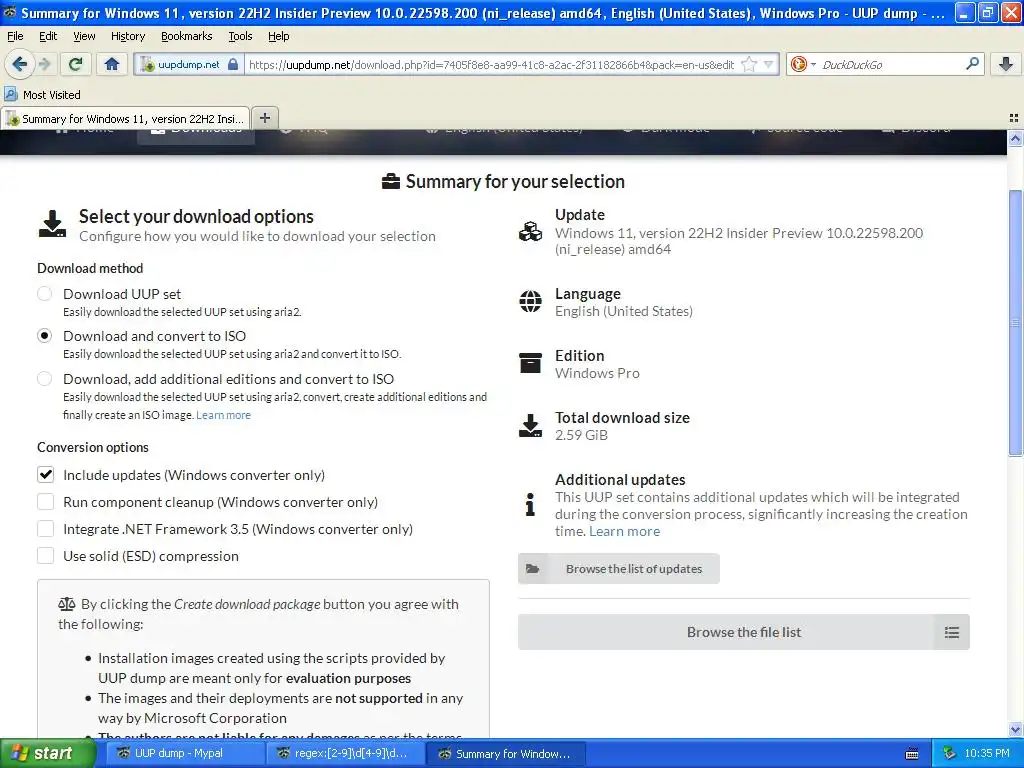Open Learn more link under additional editions
The width and height of the screenshot is (1024, 768).
[x=223, y=415]
